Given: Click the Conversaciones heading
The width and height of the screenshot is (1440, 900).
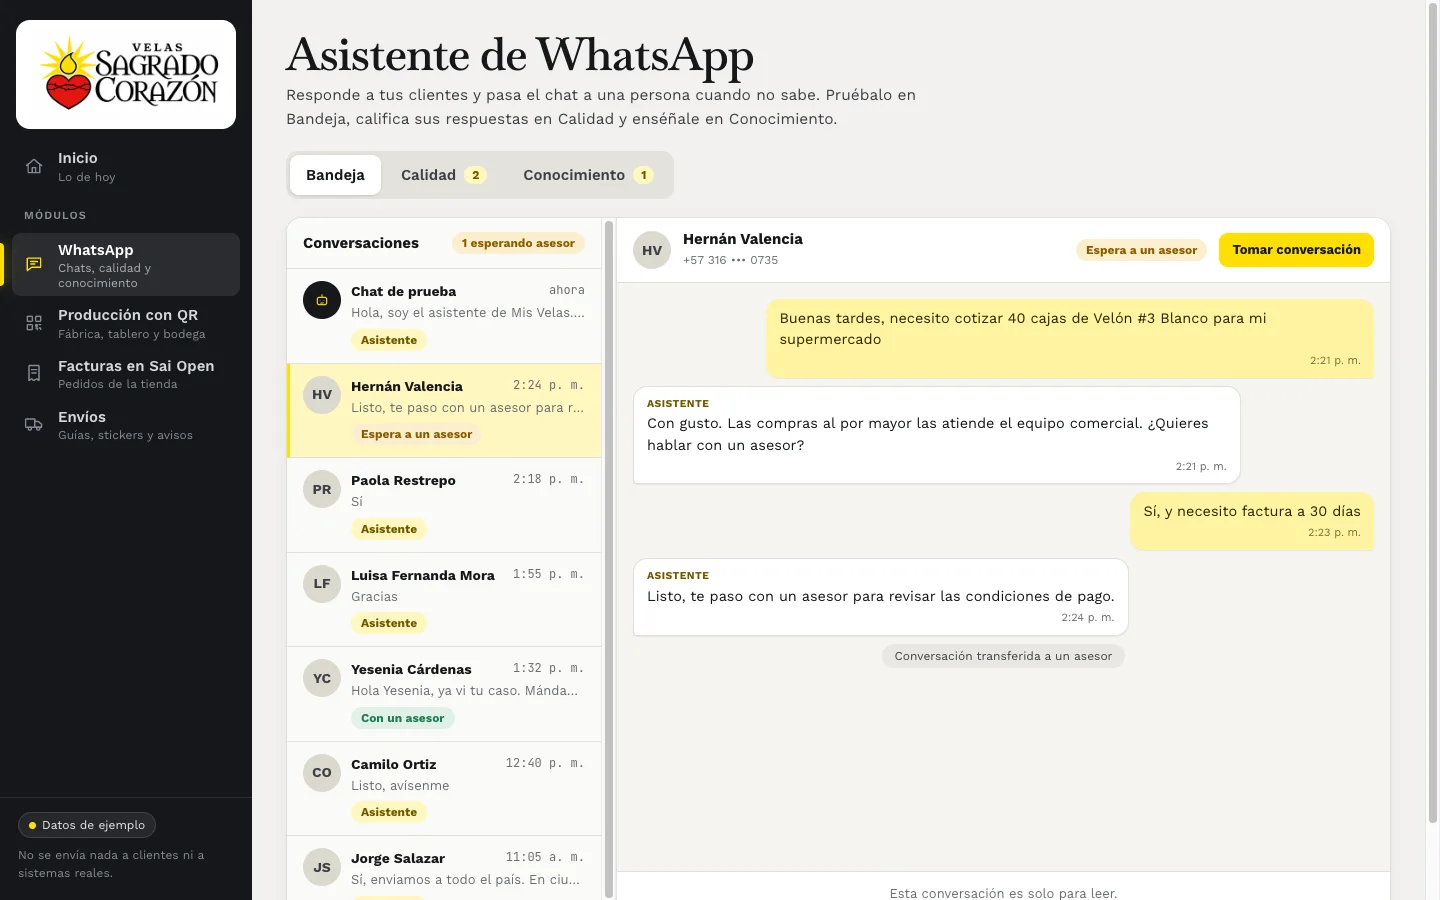Looking at the screenshot, I should click(x=361, y=243).
